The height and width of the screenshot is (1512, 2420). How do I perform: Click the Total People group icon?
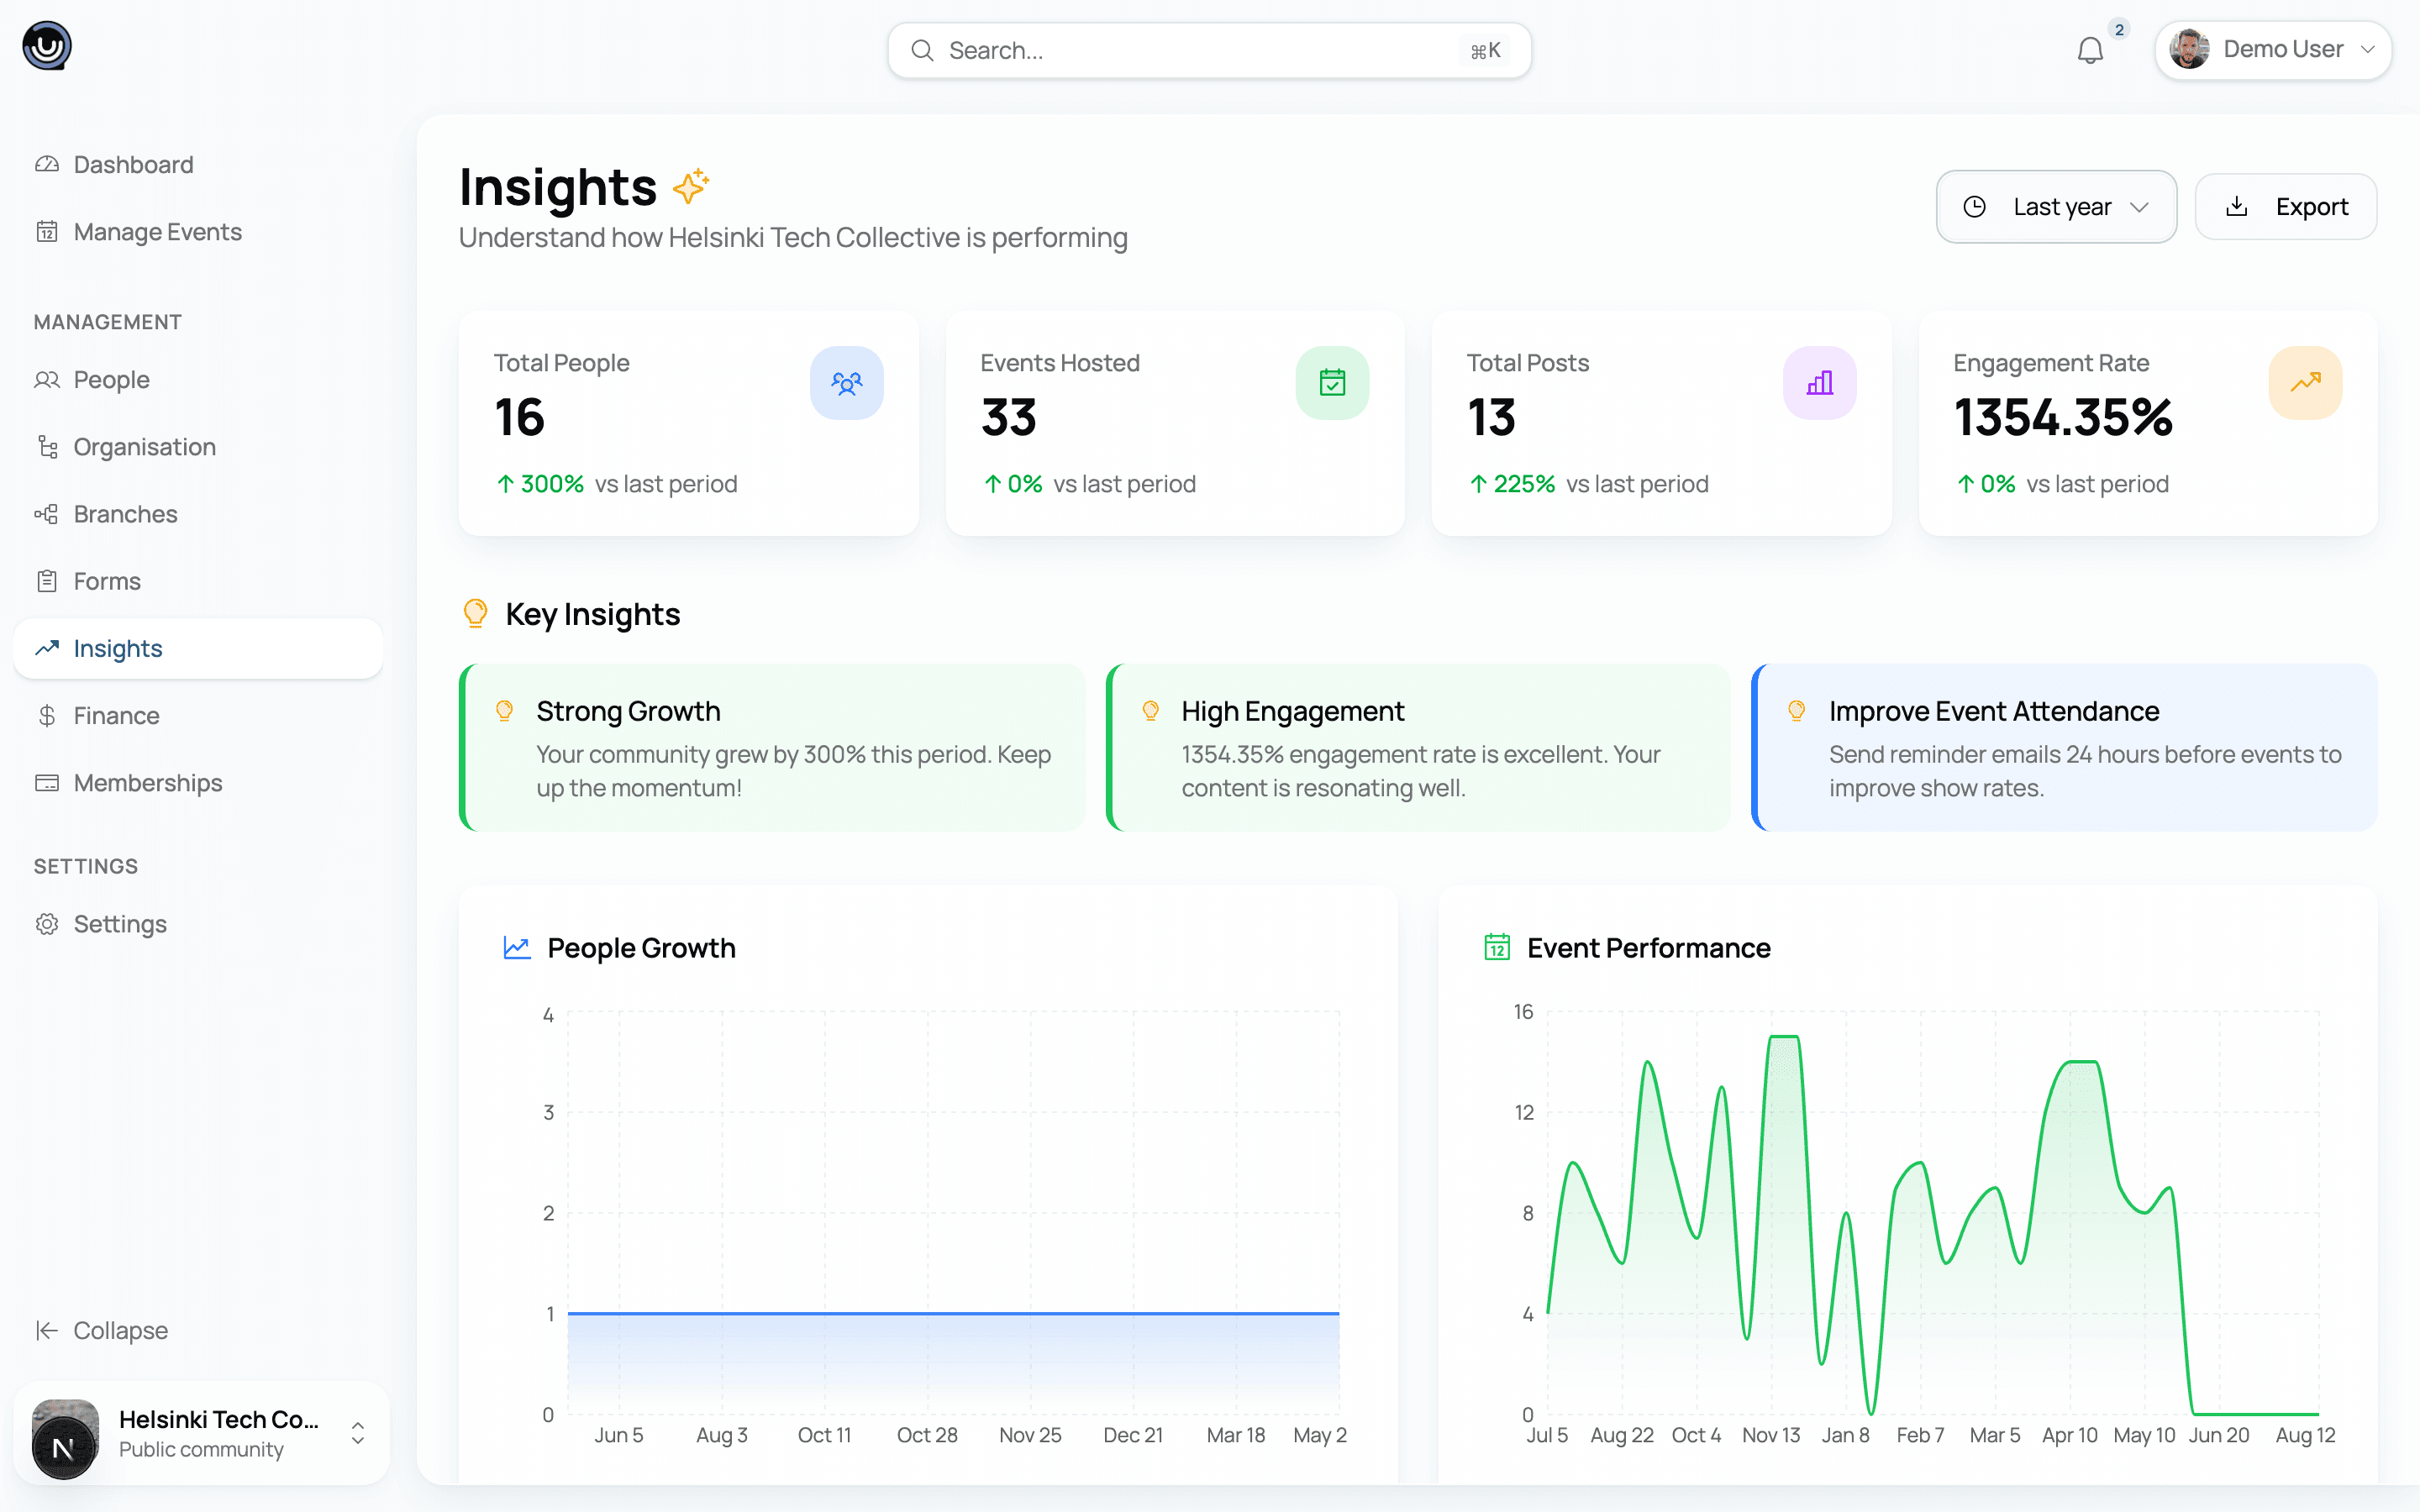(846, 382)
